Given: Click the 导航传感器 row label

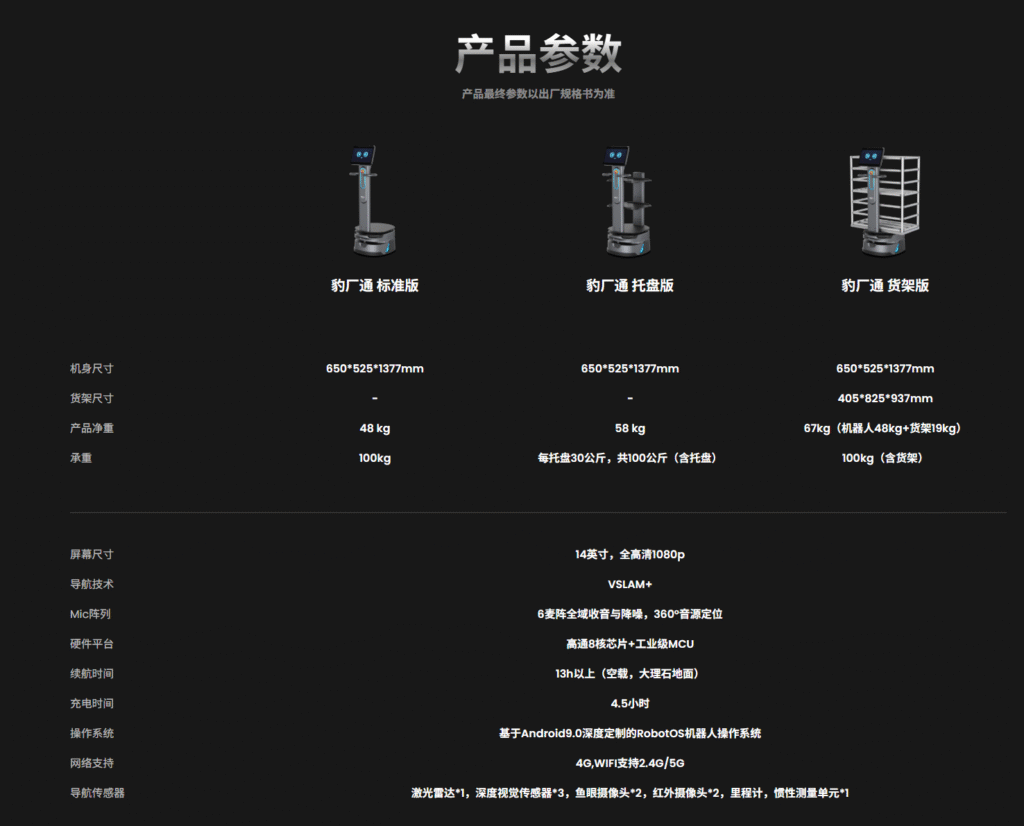Looking at the screenshot, I should [97, 794].
